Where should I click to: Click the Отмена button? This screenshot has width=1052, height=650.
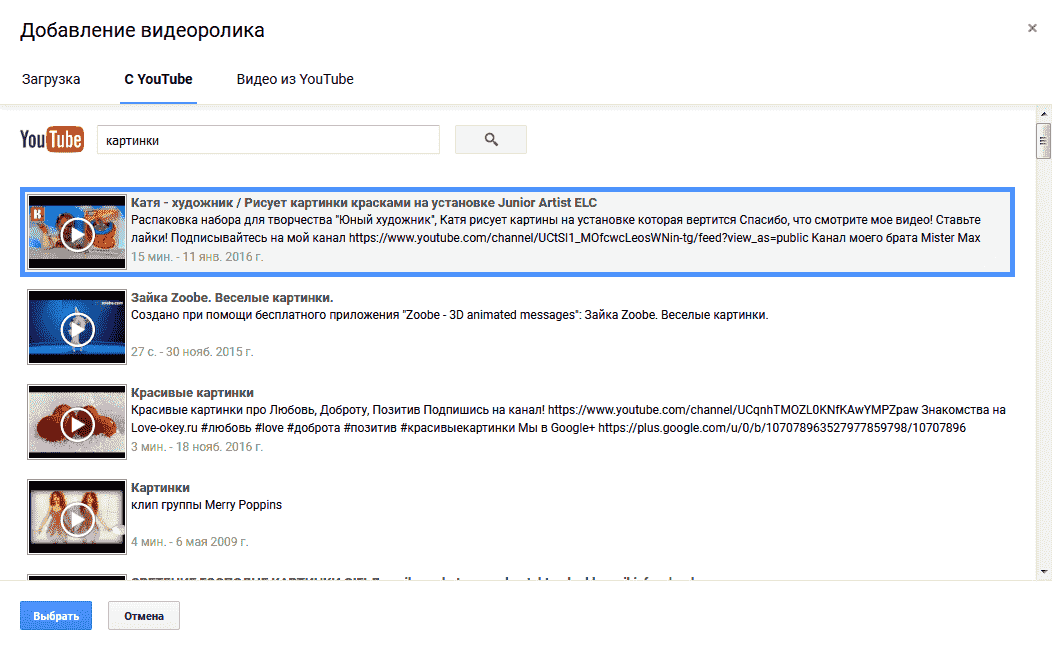(144, 616)
